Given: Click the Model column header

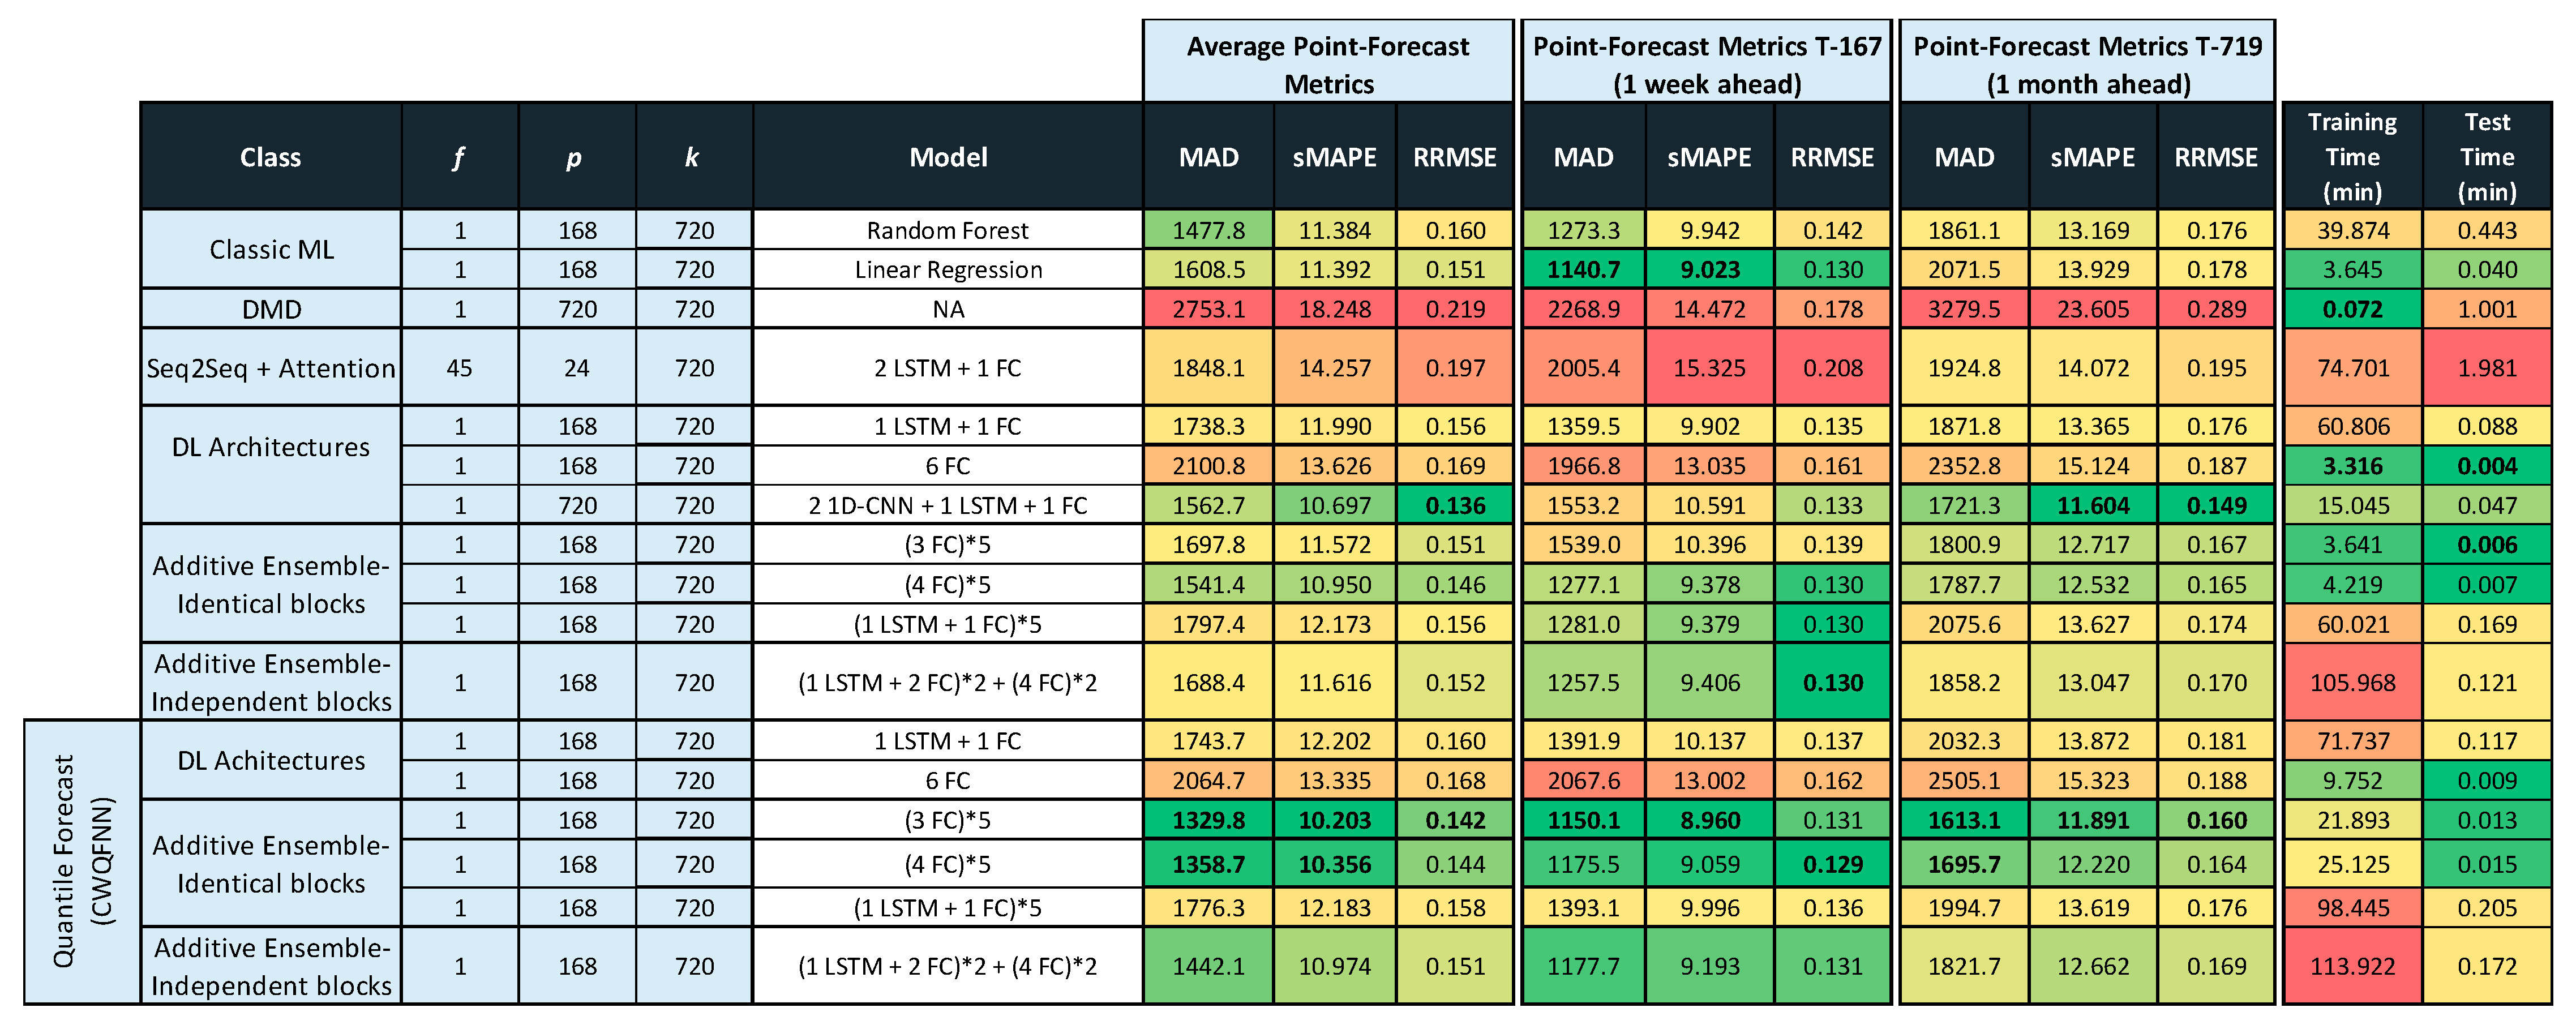Looking at the screenshot, I should pos(947,157).
